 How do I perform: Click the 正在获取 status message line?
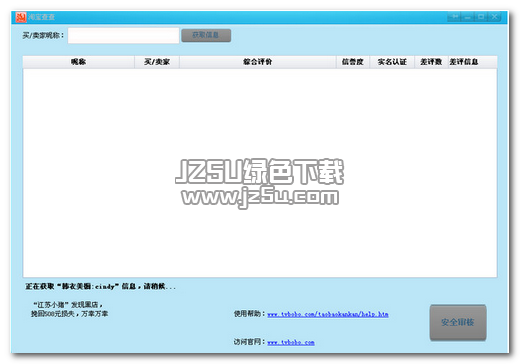pos(101,286)
